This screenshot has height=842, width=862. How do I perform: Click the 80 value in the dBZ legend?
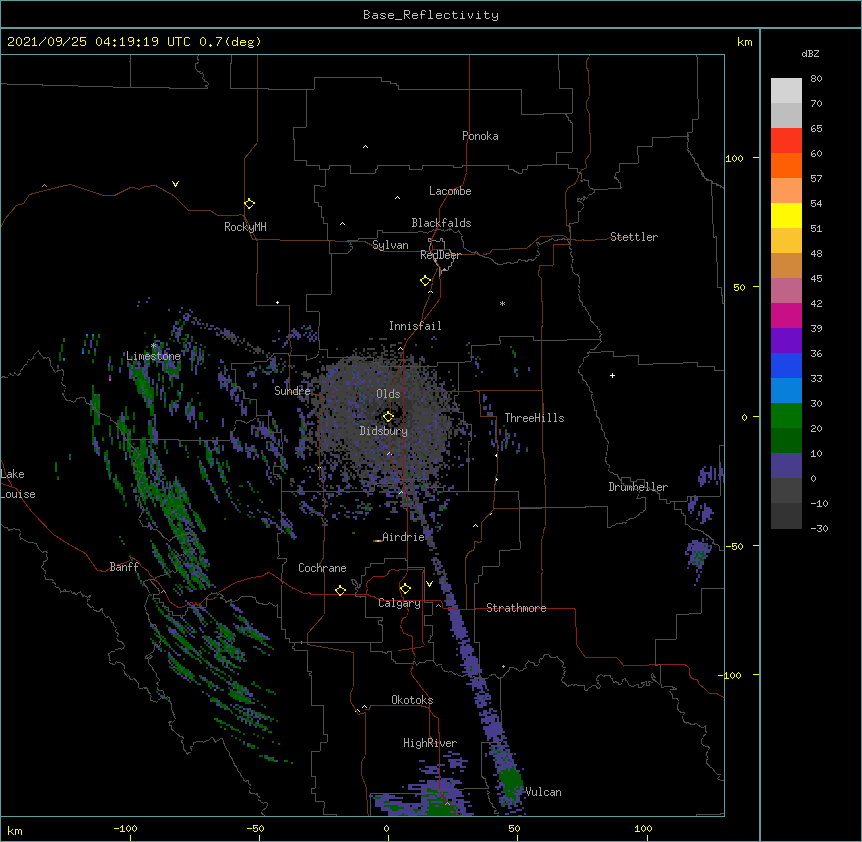point(816,79)
